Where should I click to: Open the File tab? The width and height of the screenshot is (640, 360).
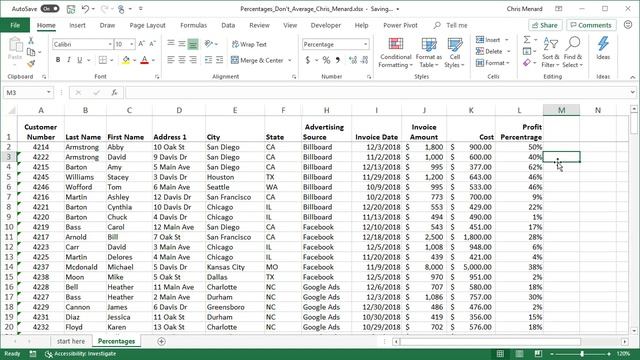coord(15,25)
